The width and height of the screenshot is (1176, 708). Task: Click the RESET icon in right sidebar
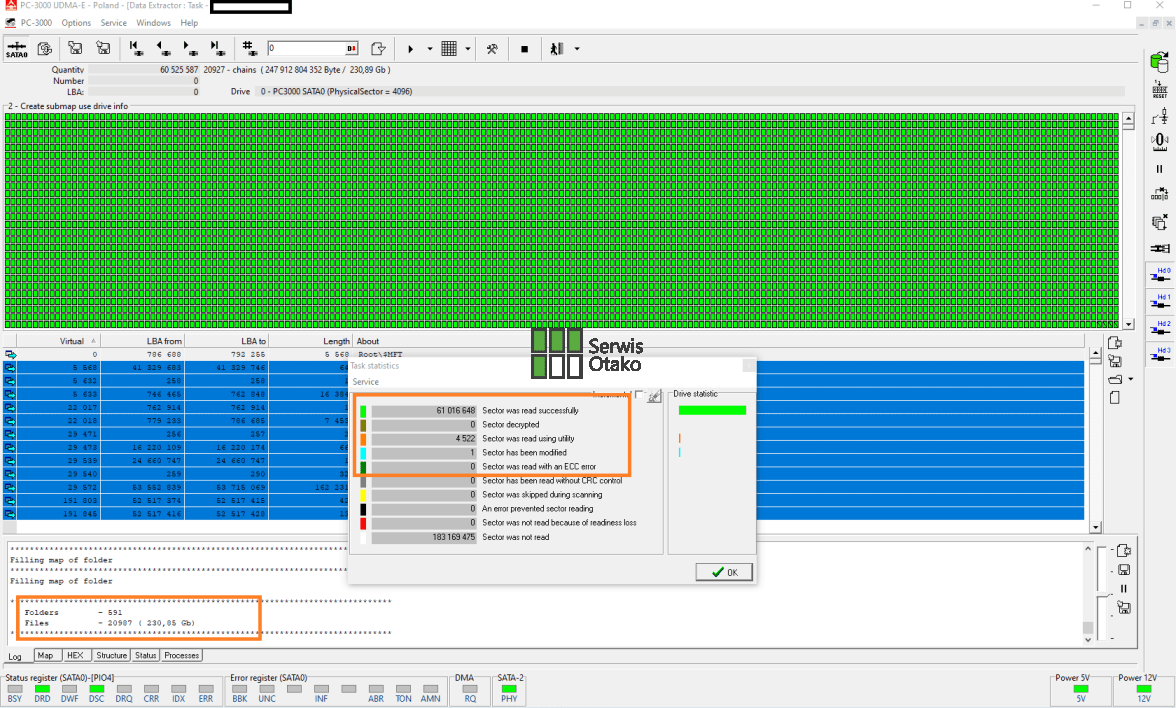(1160, 90)
